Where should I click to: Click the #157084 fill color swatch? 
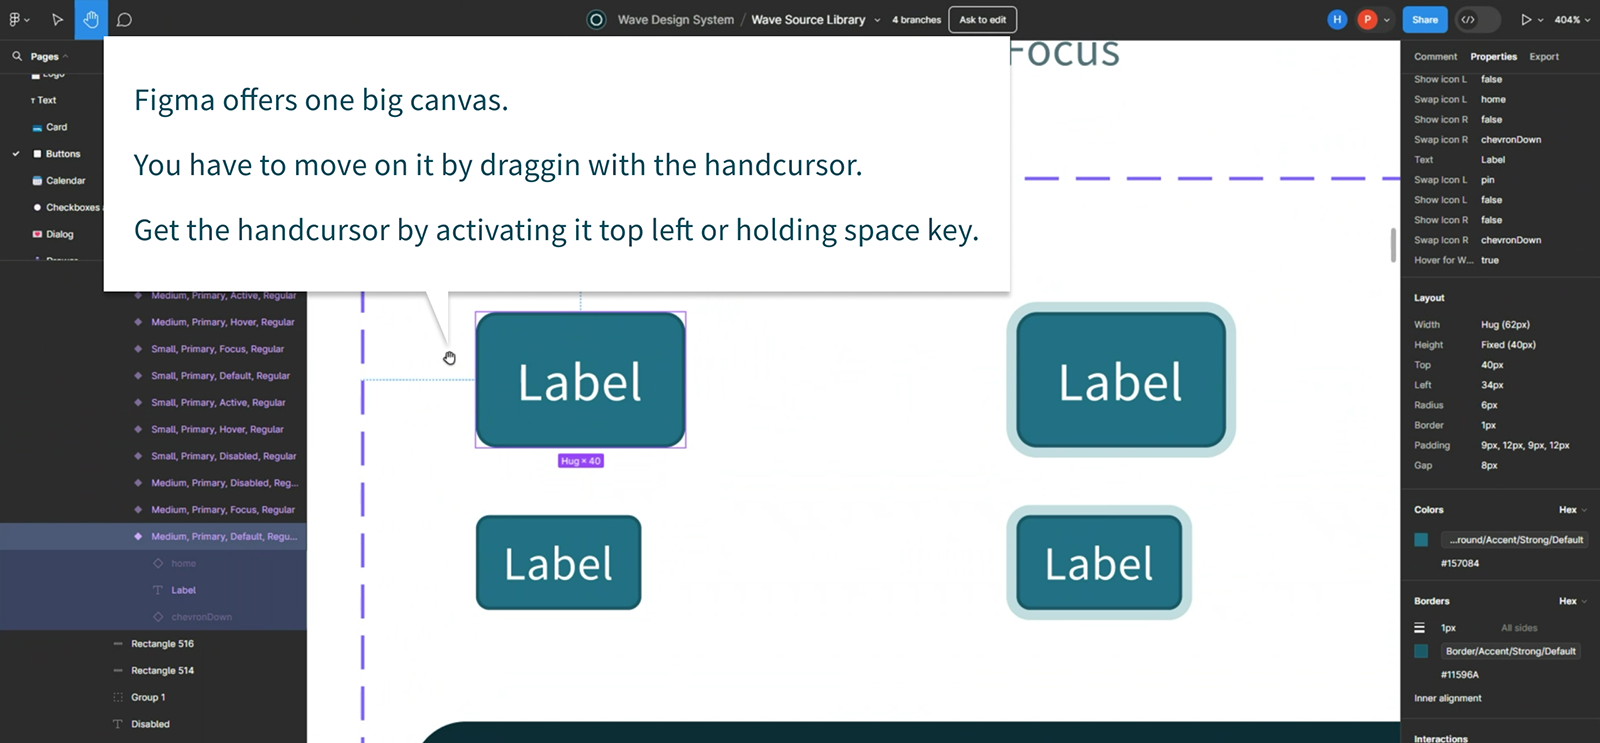coord(1421,540)
